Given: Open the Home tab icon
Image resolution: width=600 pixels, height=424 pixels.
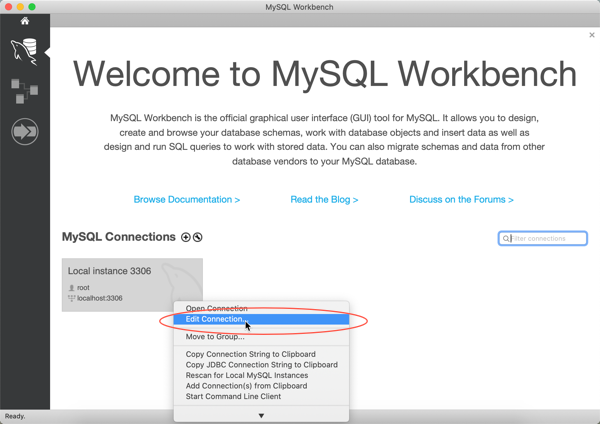Looking at the screenshot, I should coord(25,21).
